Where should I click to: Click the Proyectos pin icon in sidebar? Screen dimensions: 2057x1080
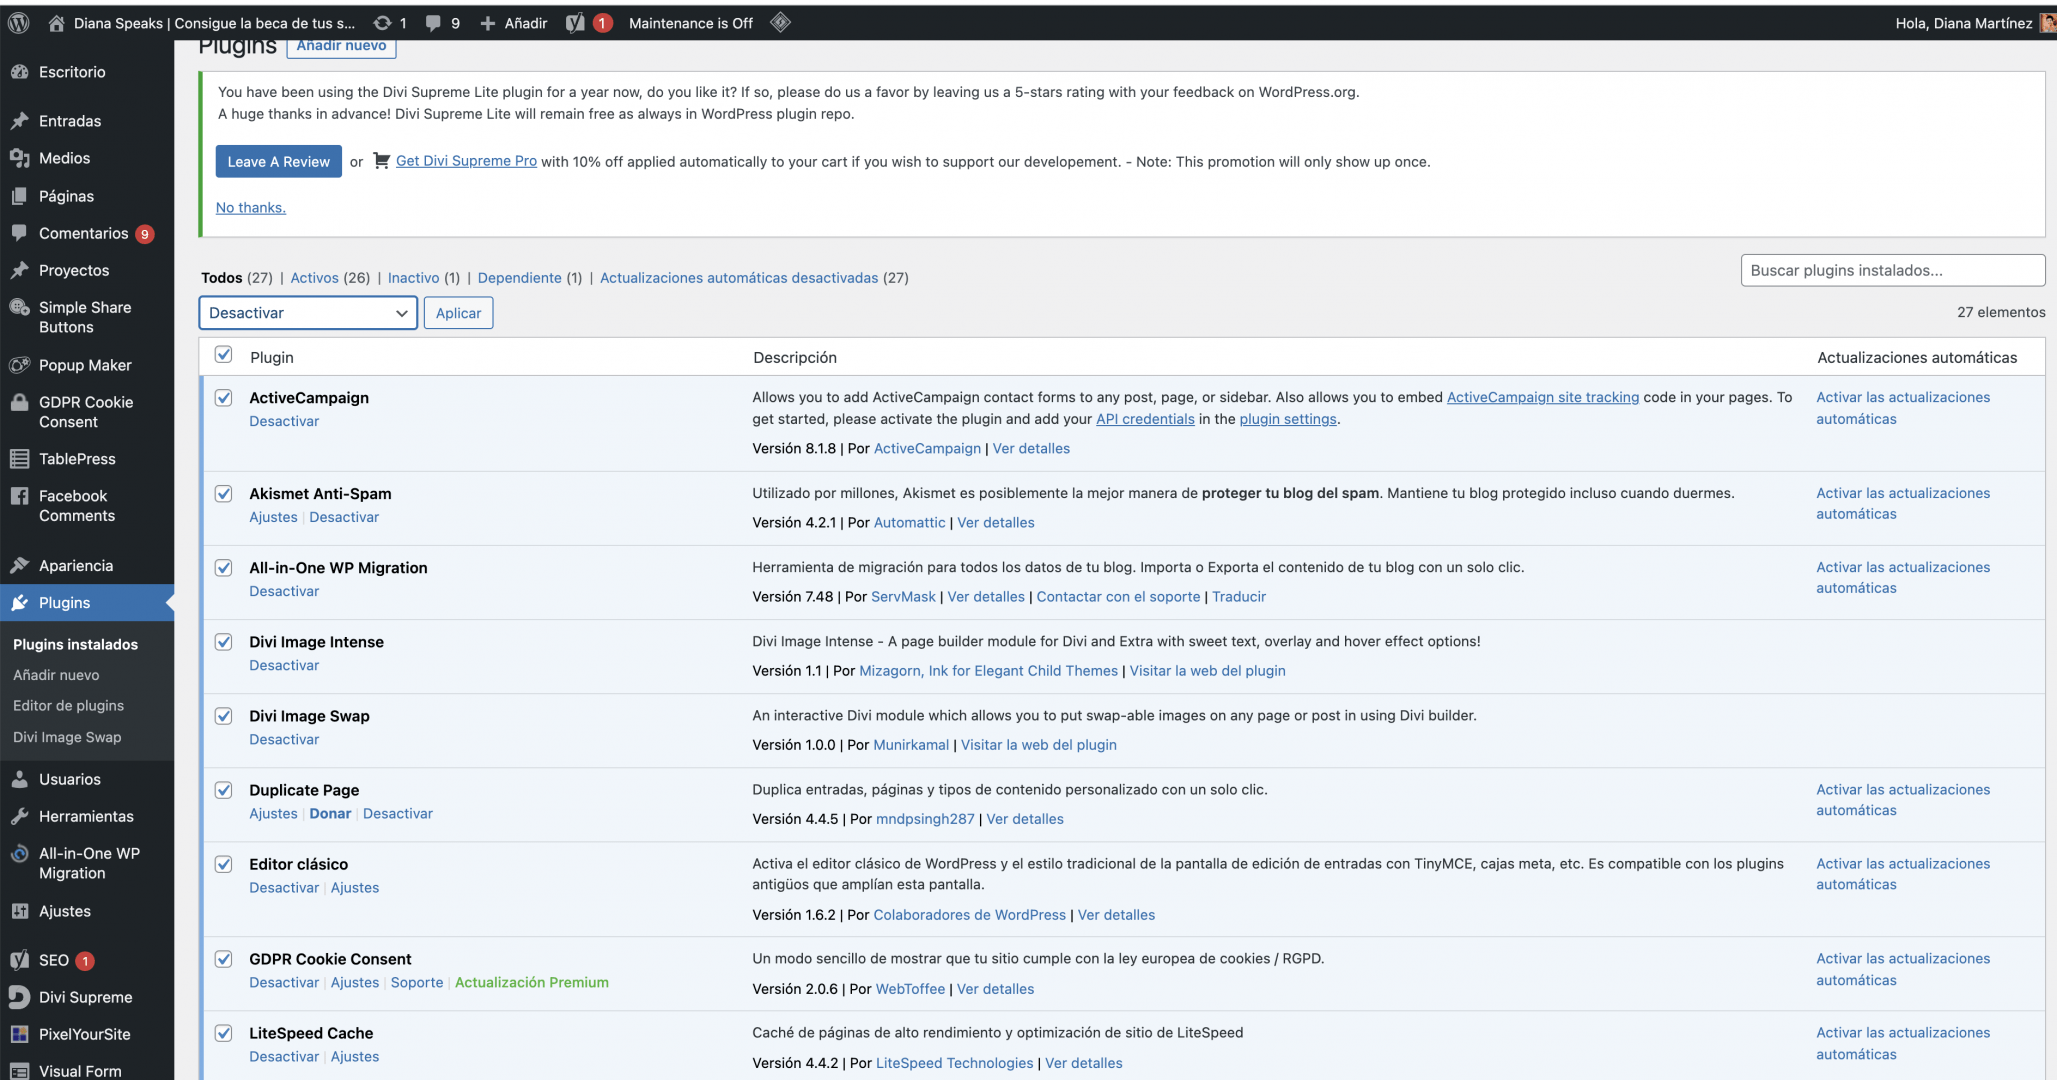(19, 270)
